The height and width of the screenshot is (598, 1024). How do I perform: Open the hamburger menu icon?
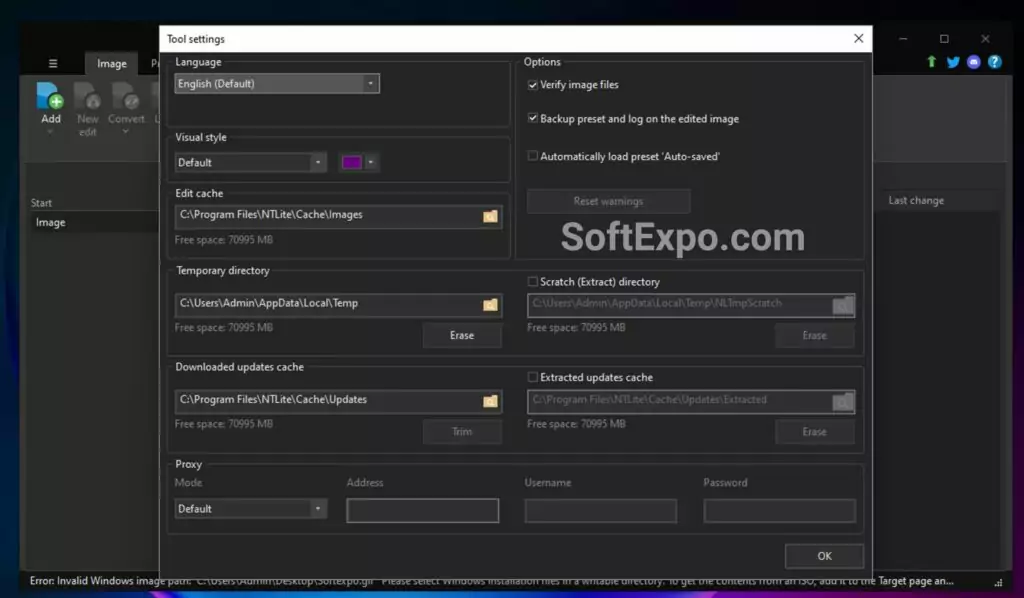tap(52, 62)
